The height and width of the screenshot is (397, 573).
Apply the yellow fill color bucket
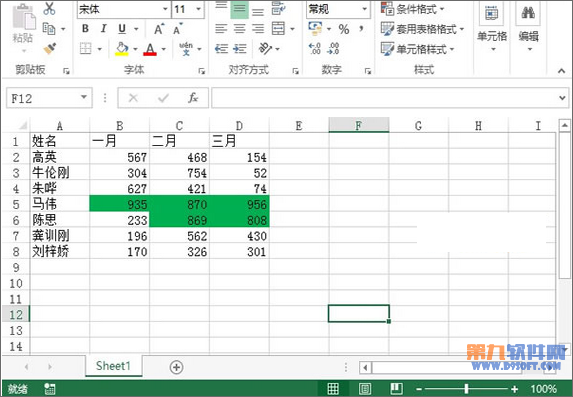coord(122,49)
